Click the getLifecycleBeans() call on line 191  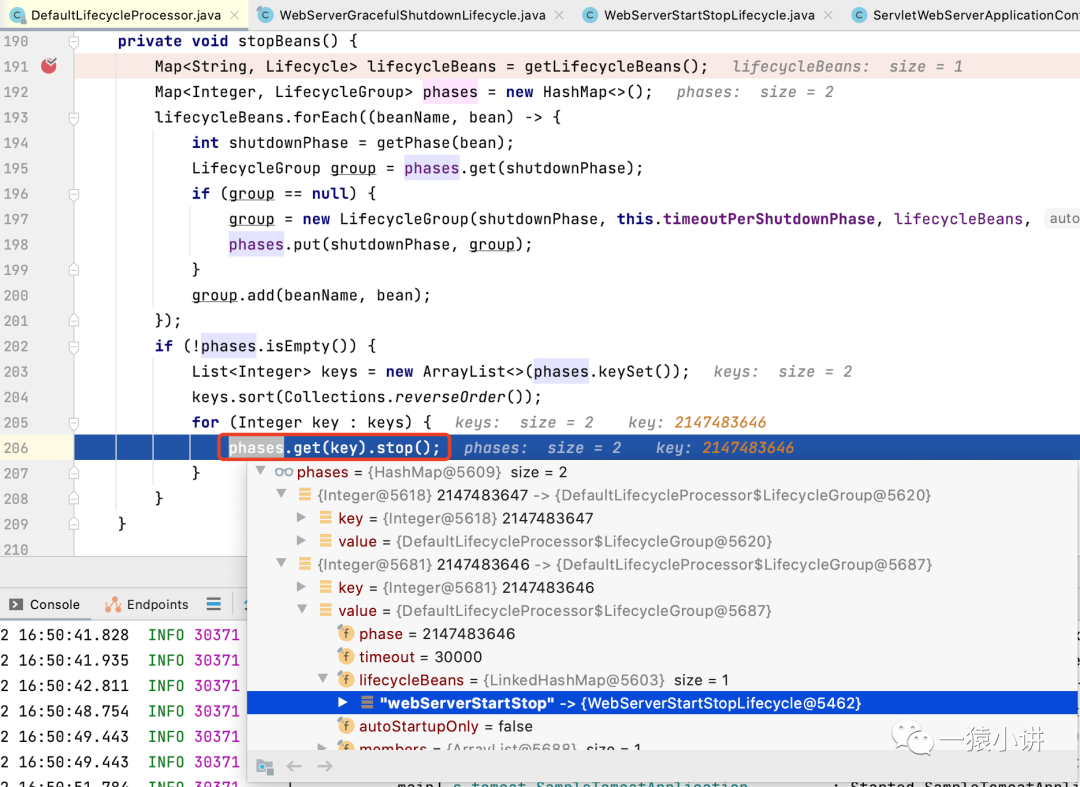point(612,67)
